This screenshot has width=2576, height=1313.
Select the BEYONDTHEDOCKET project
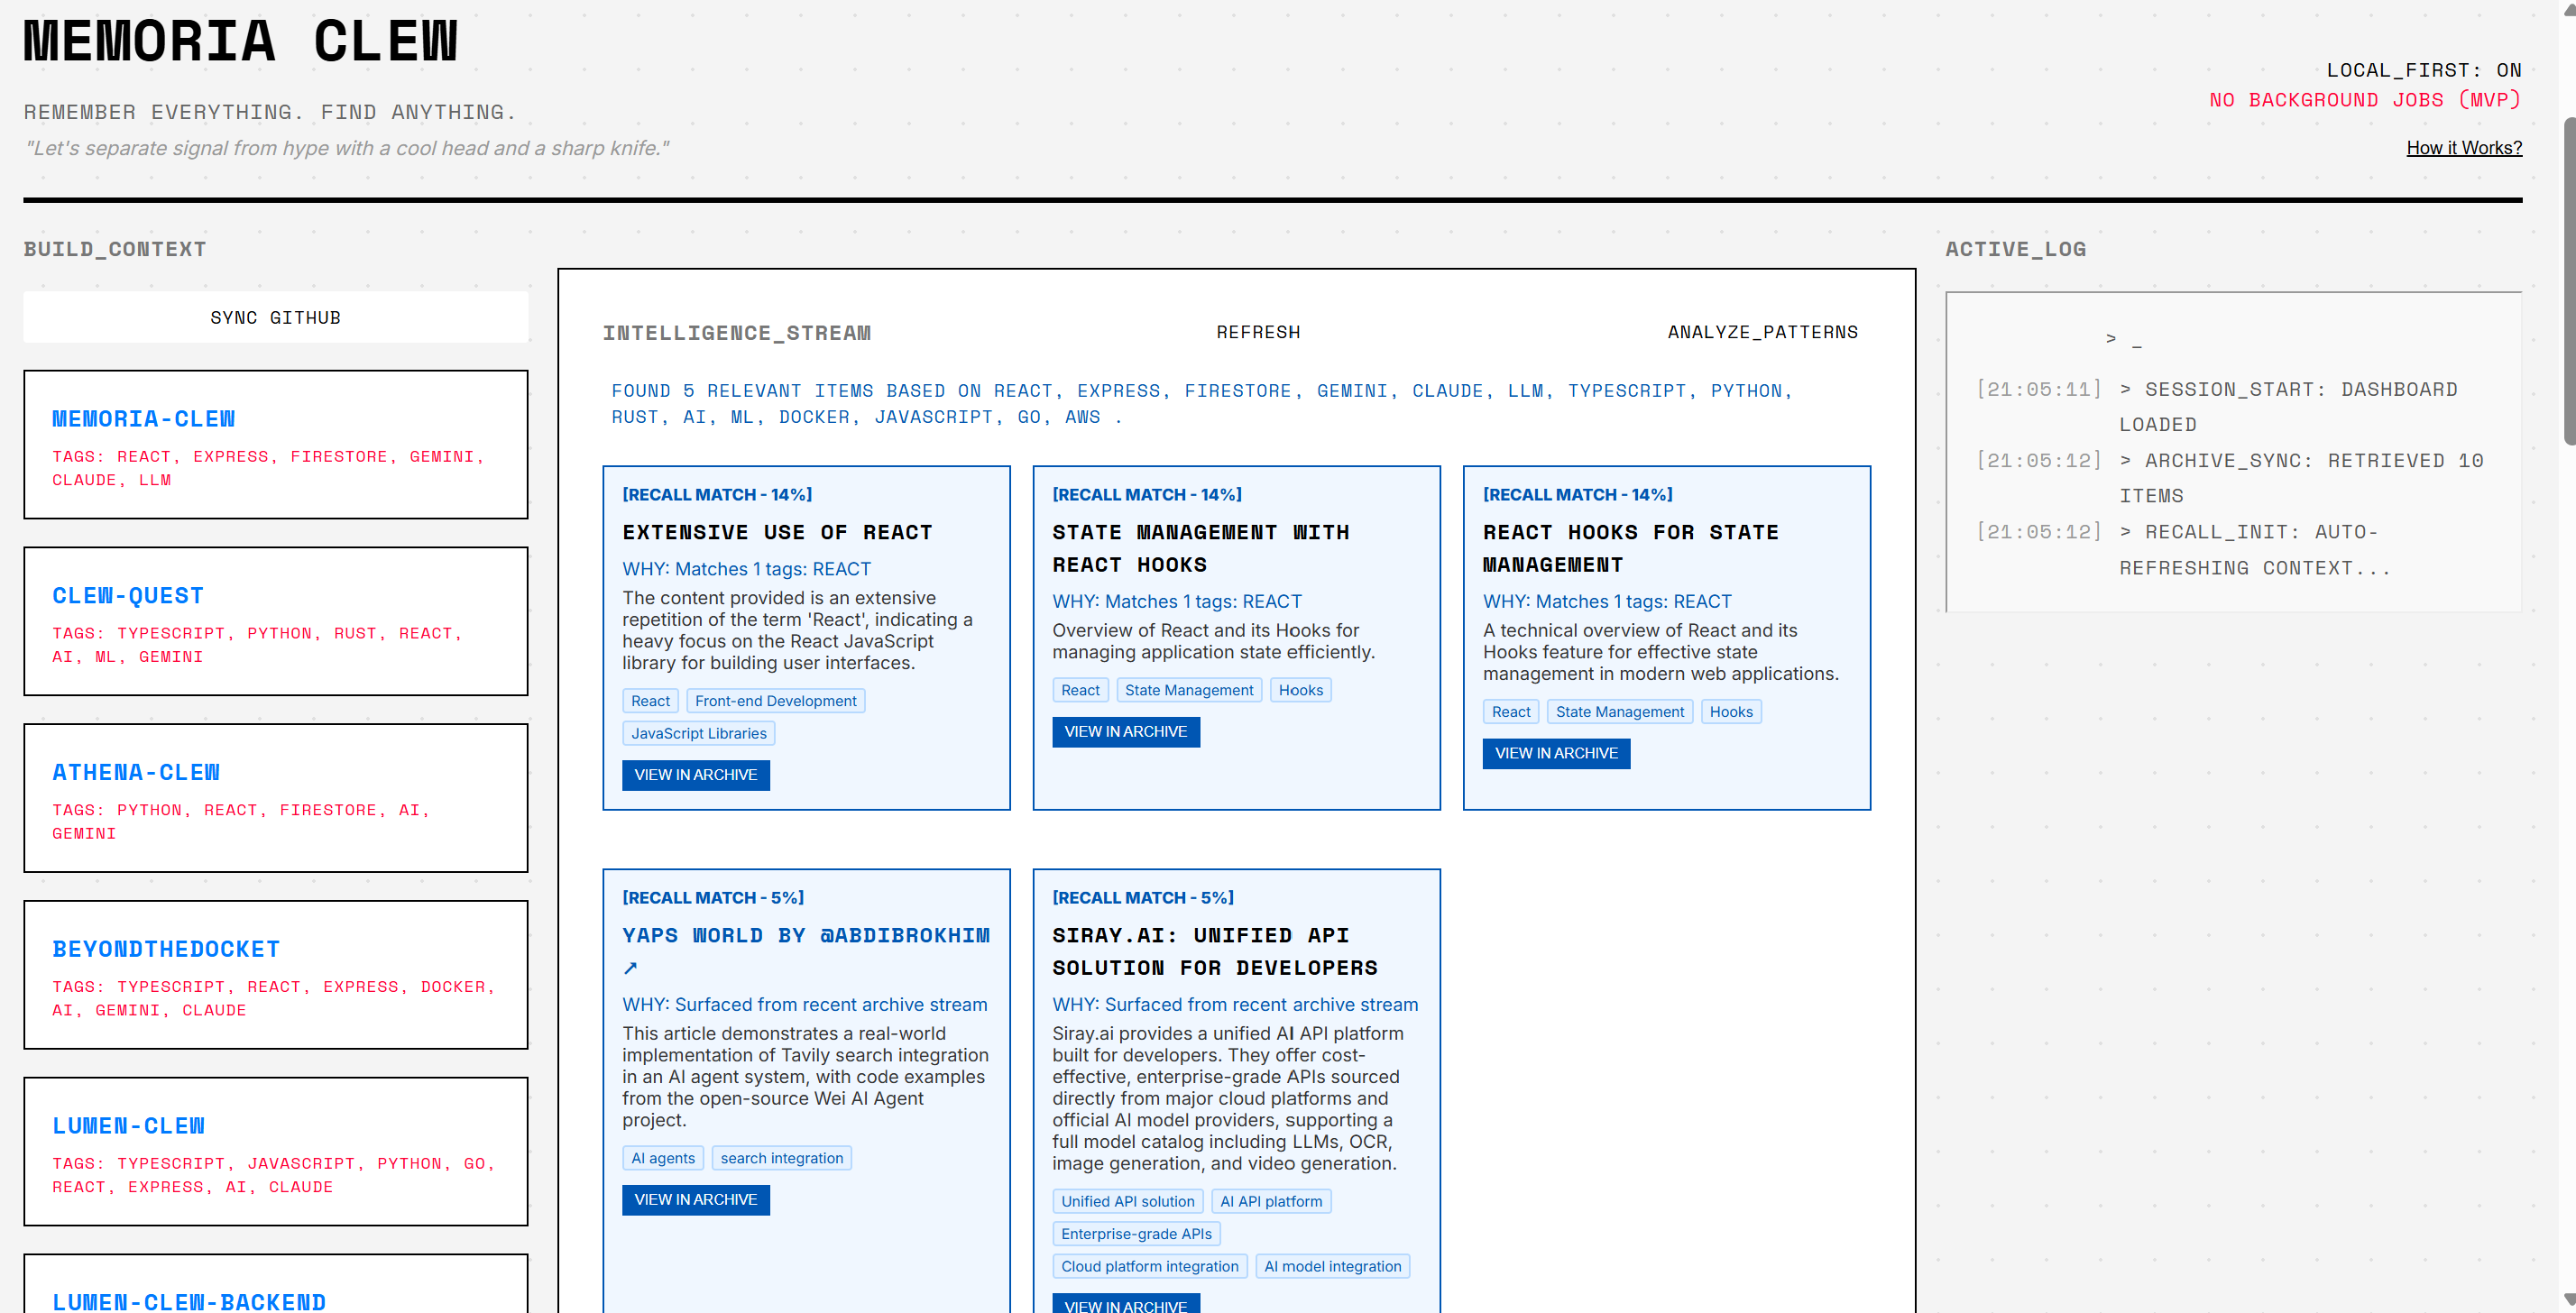(x=166, y=949)
